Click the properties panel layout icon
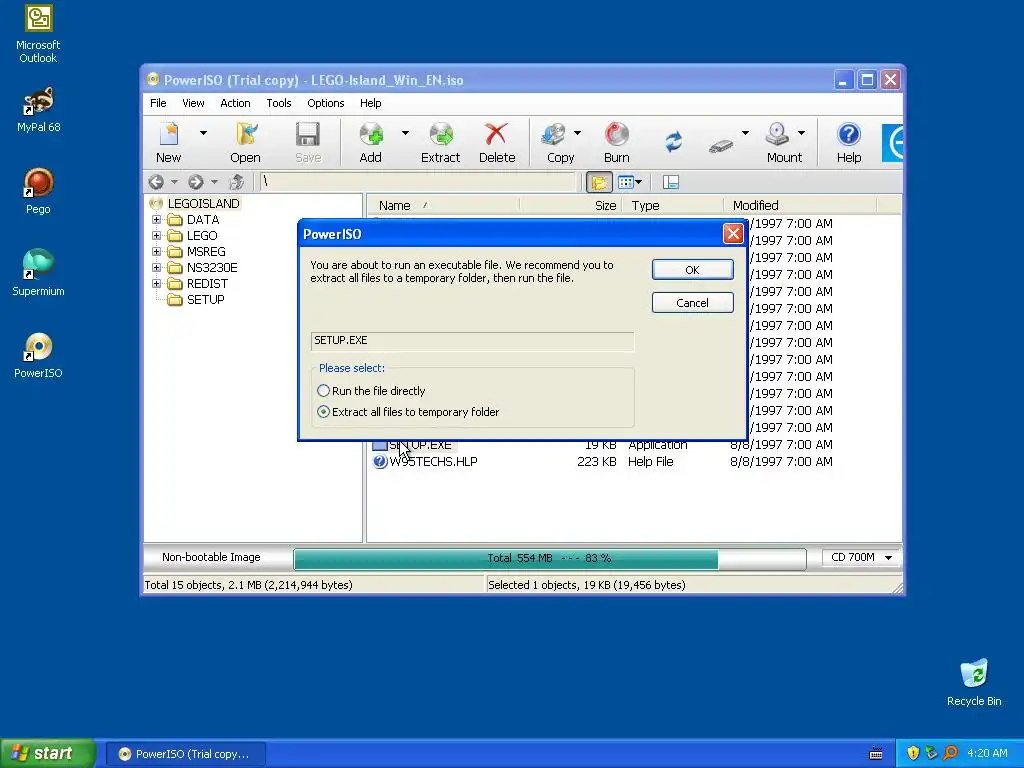Screen dimensions: 1024x768 [x=671, y=182]
